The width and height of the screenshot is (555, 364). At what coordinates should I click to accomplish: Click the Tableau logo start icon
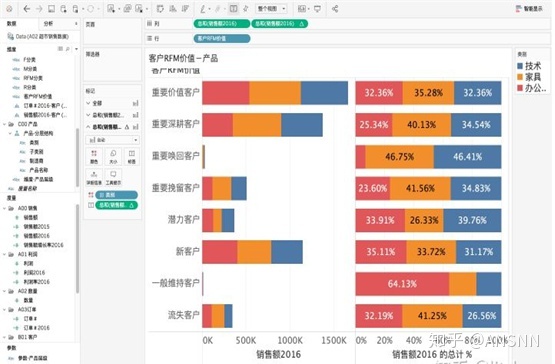[9, 9]
